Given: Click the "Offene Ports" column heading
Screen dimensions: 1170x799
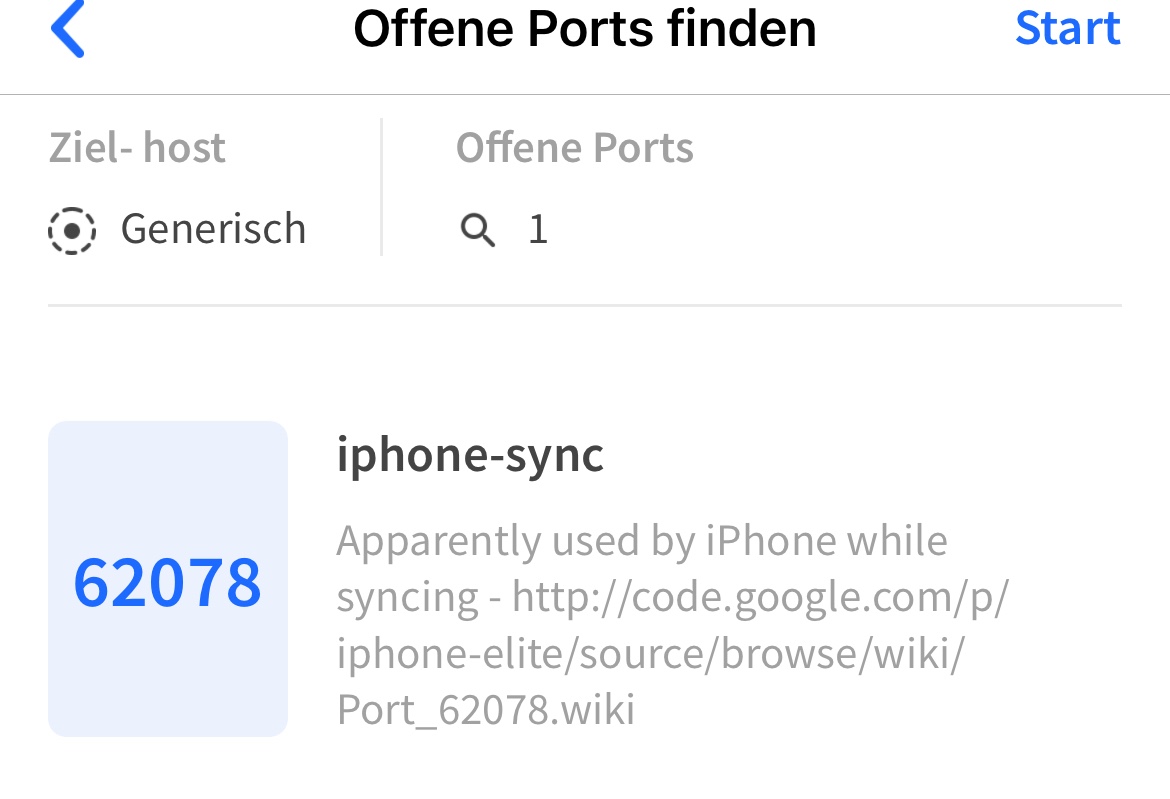Looking at the screenshot, I should point(574,148).
